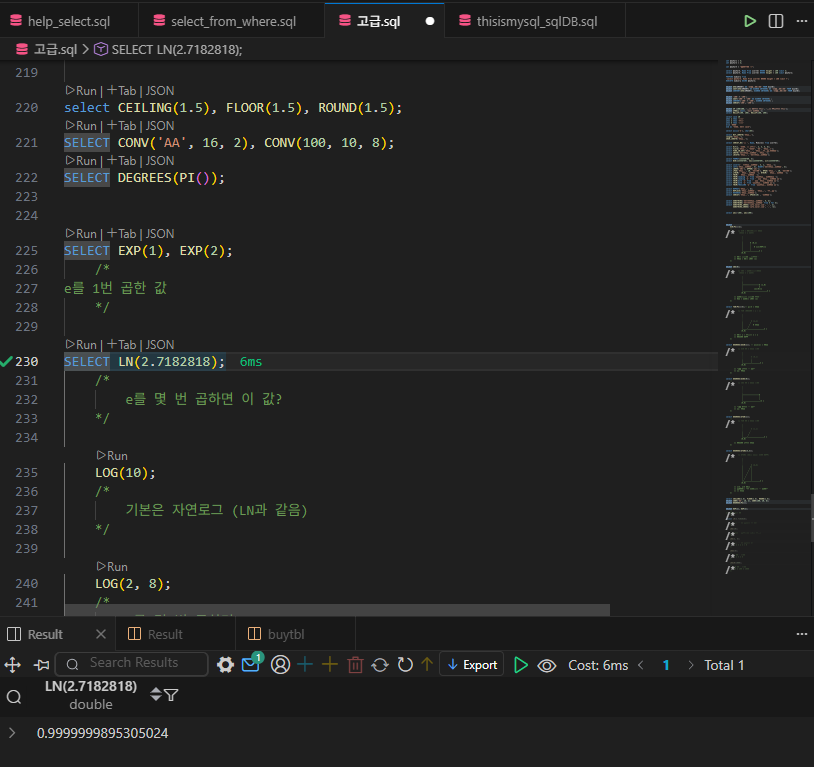Viewport: 814px width, 767px height.
Task: Click the magnifier icon beside the column header
Action: 14,696
